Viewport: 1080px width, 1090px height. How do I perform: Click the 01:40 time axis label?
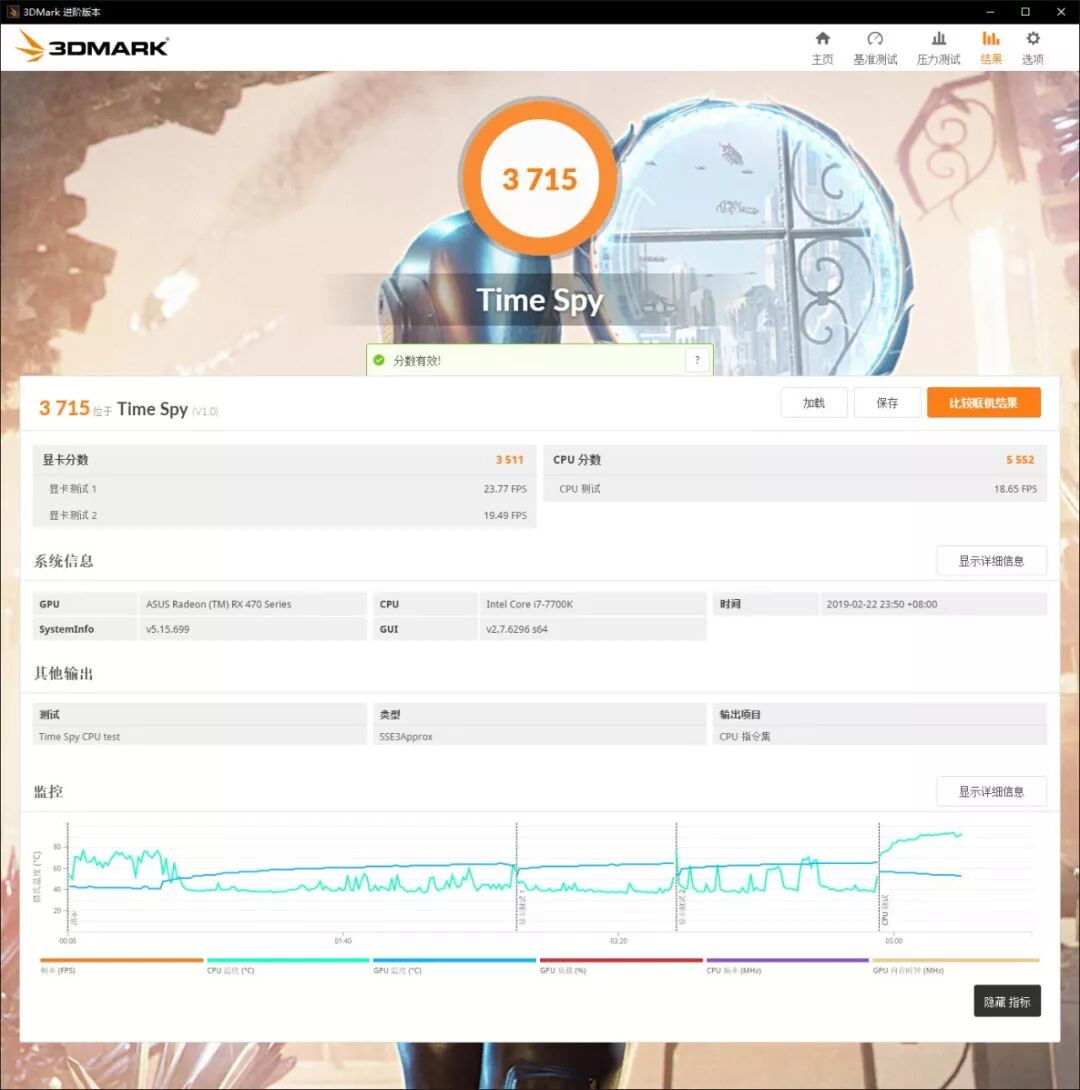[343, 941]
